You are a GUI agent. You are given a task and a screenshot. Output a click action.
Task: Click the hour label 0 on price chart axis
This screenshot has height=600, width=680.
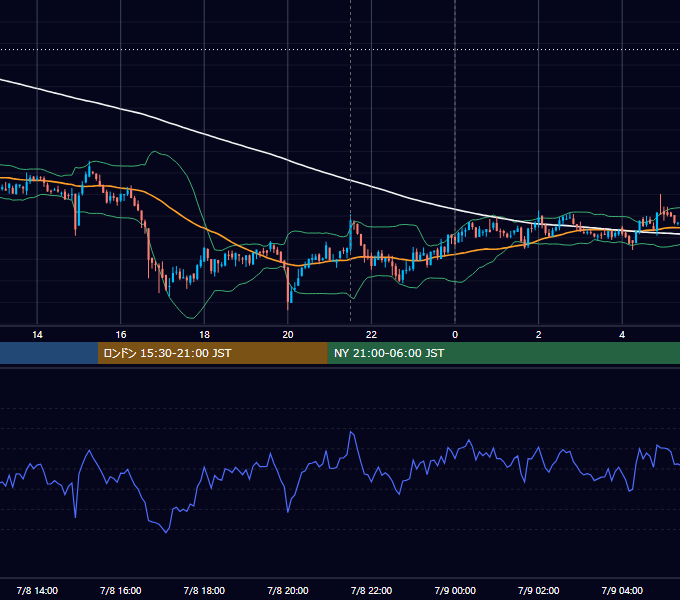coord(455,335)
